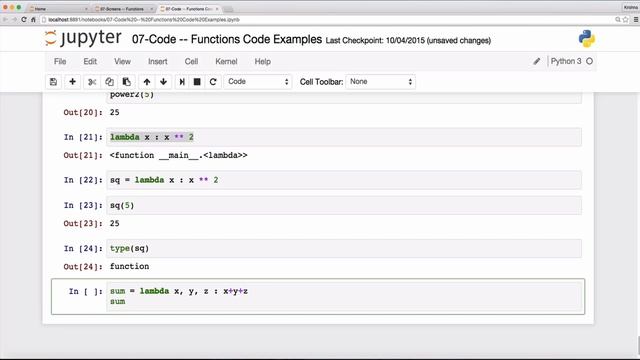
Task: Click the In [24]: prompt label
Action: point(83,249)
